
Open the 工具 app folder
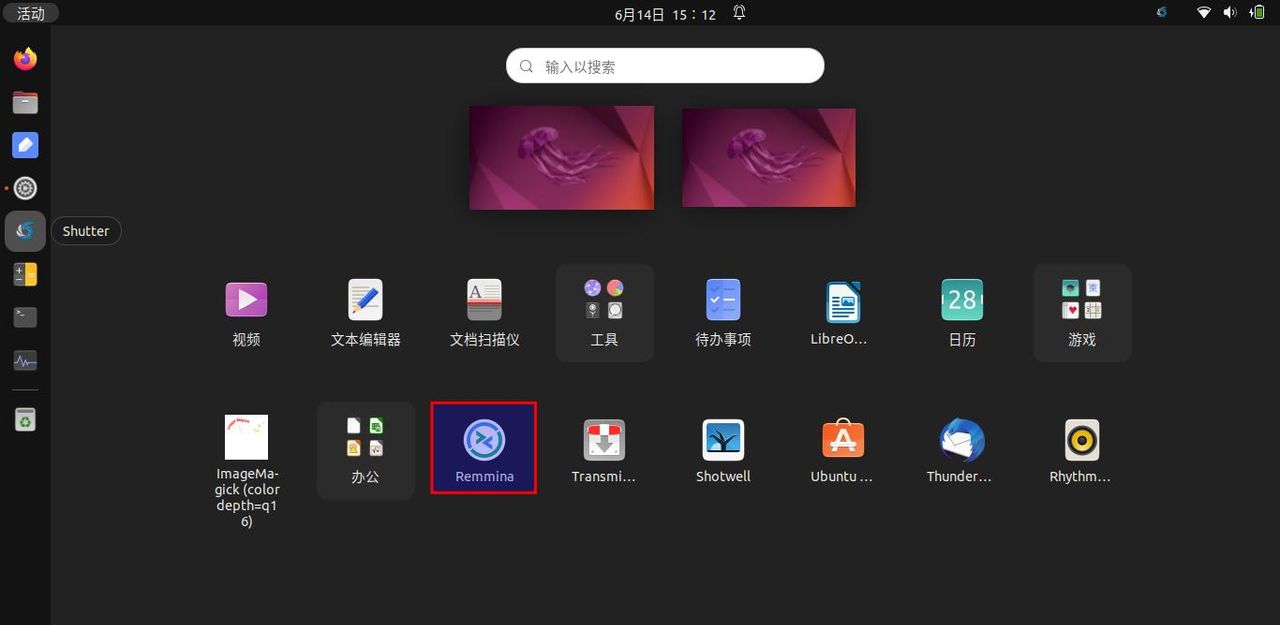603,300
